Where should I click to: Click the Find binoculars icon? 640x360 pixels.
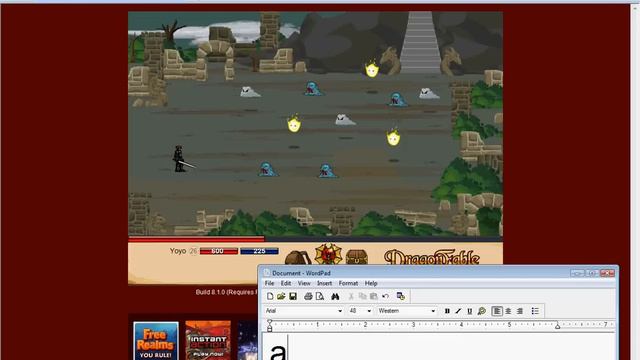tap(335, 296)
